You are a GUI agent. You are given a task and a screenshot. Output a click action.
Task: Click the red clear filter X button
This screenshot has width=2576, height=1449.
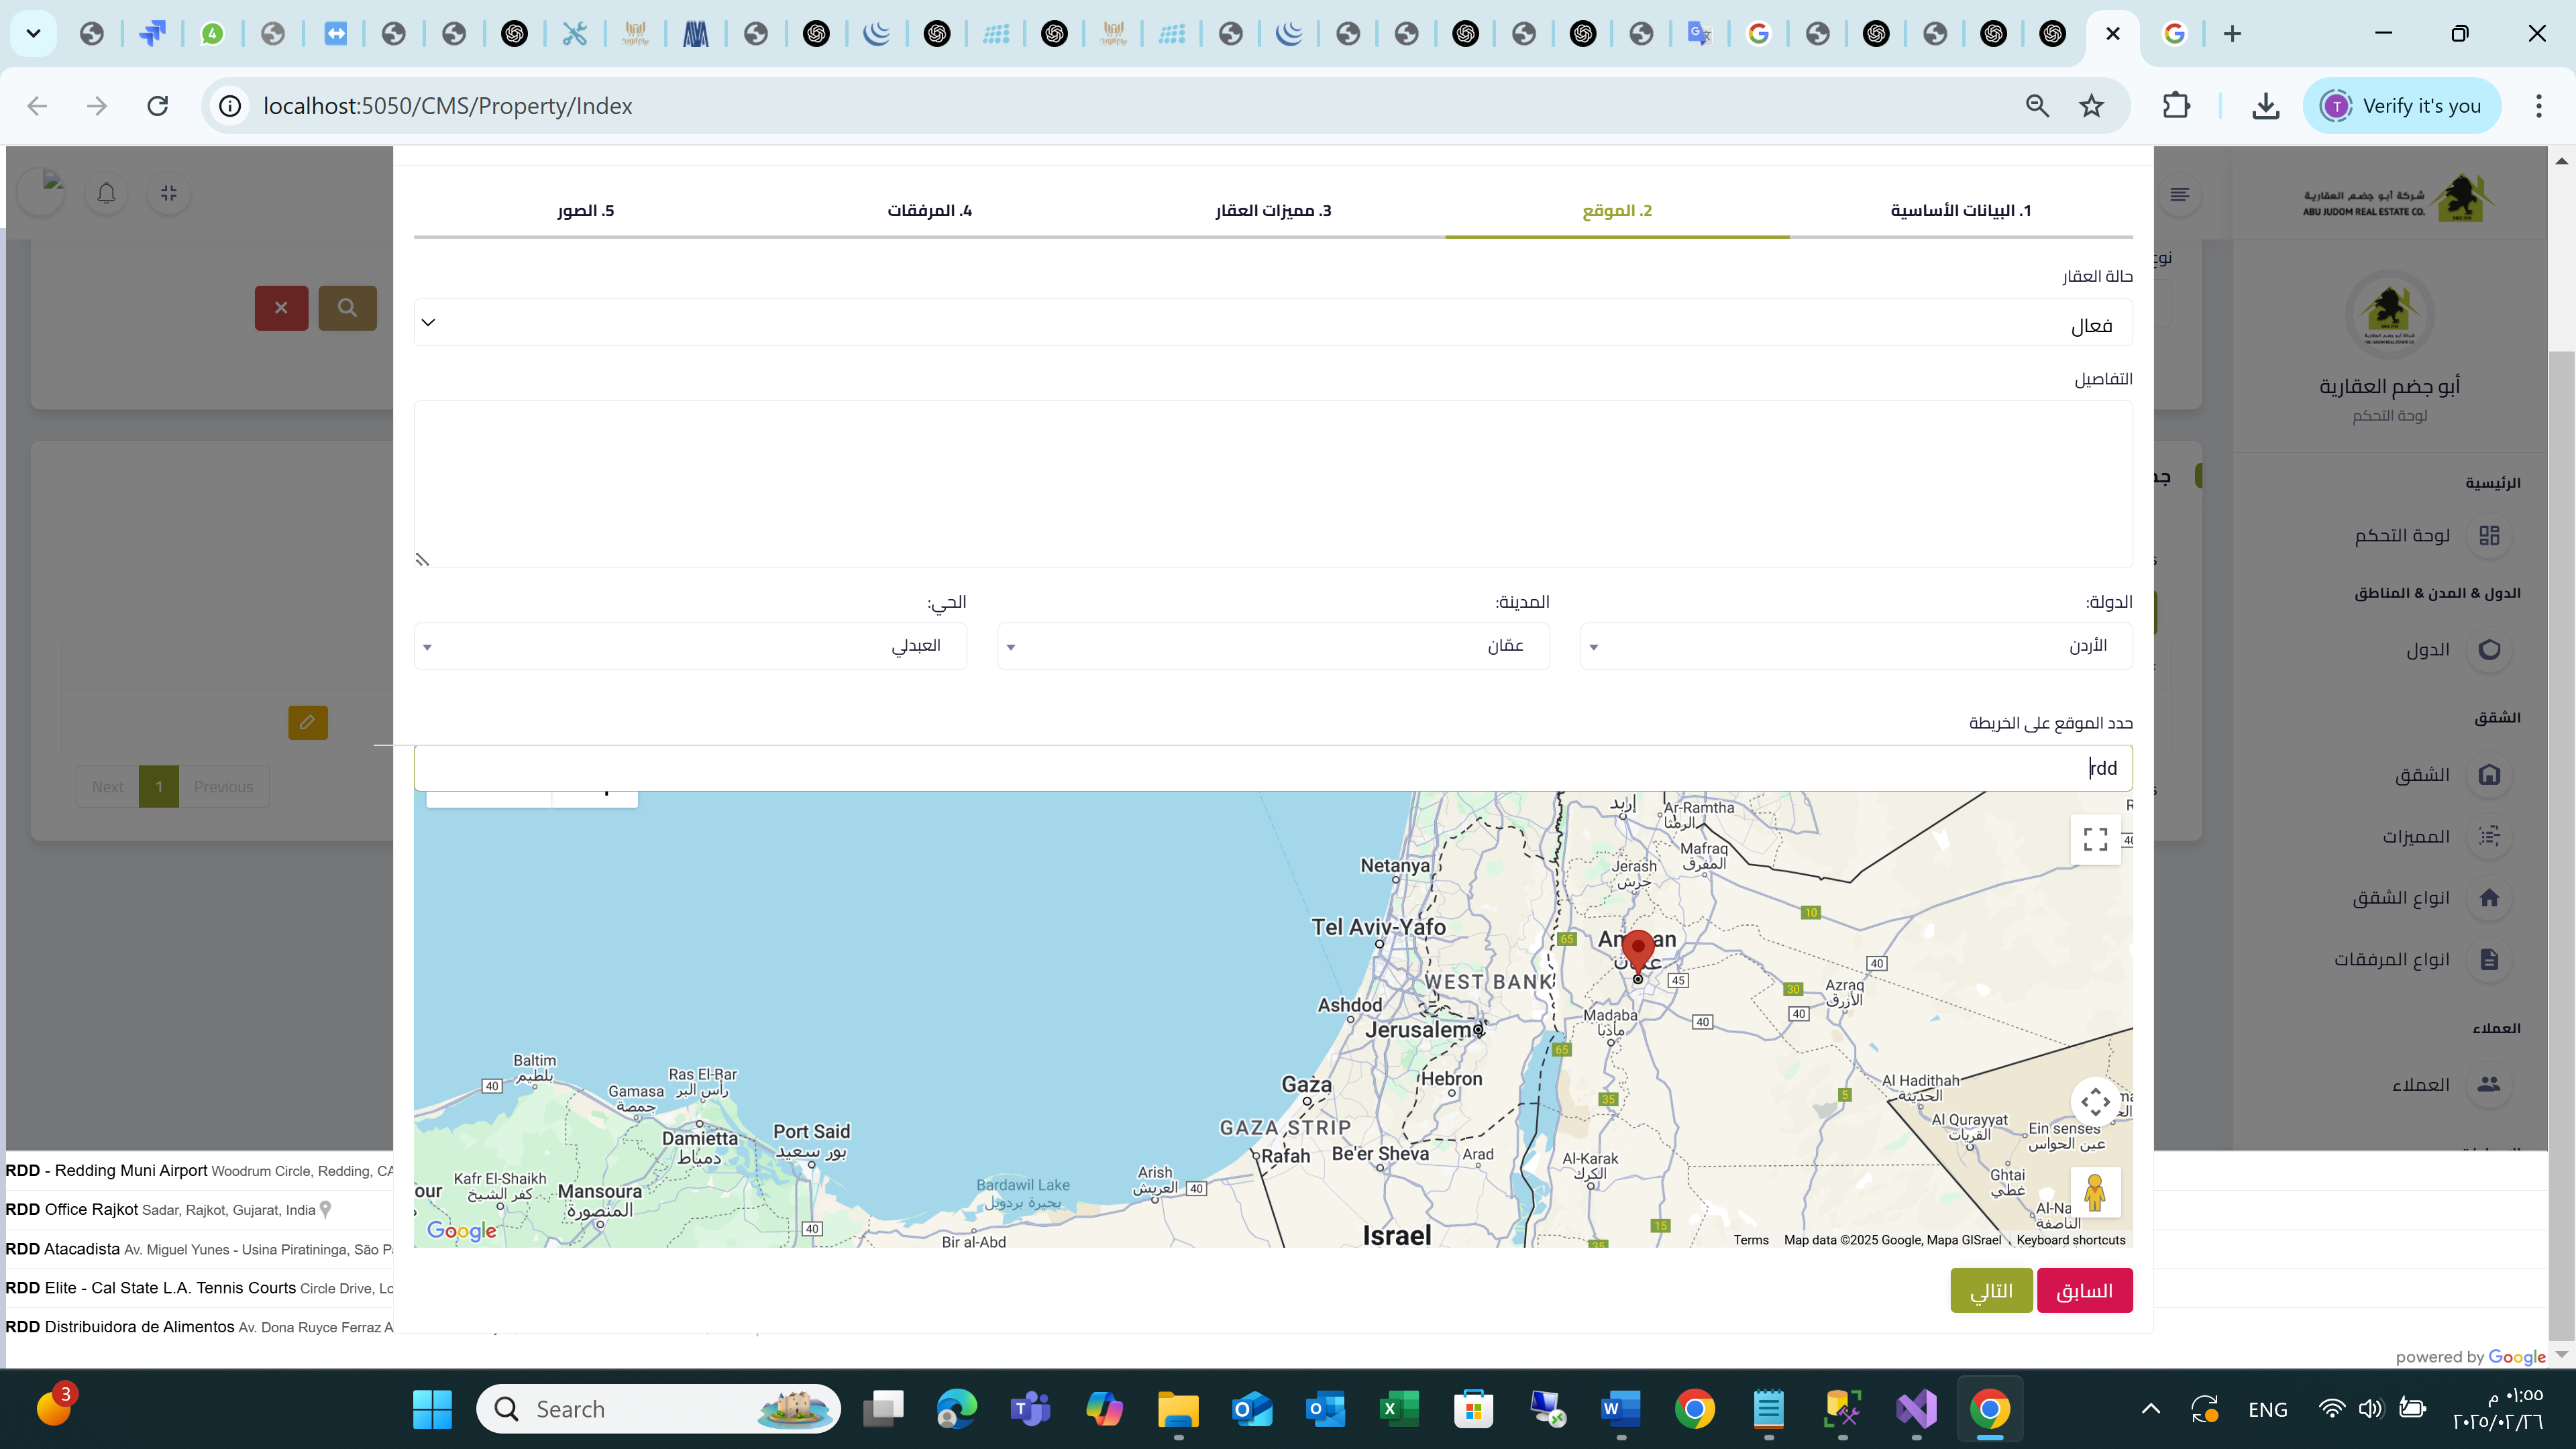(281, 308)
